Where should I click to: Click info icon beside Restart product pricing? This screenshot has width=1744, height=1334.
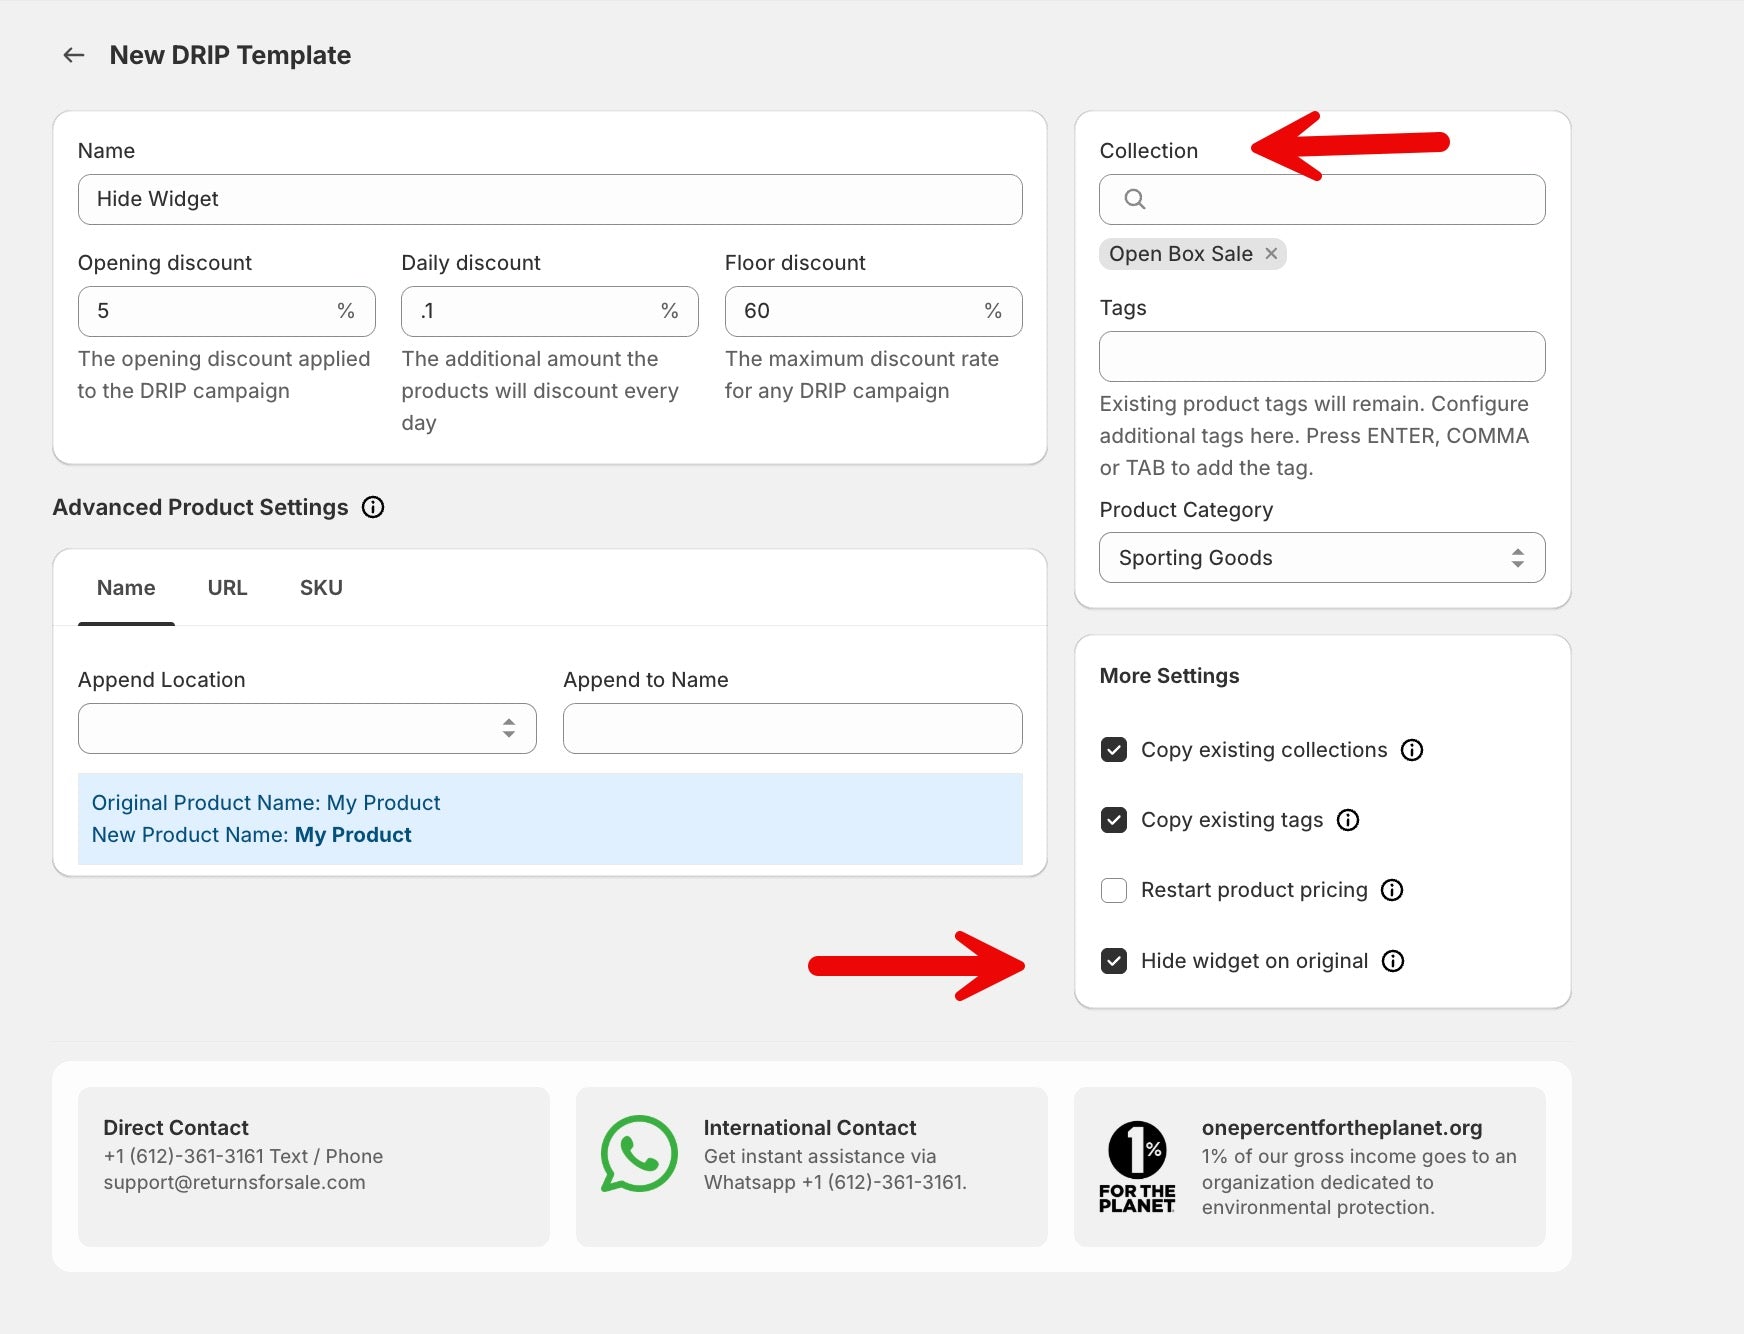click(x=1391, y=890)
